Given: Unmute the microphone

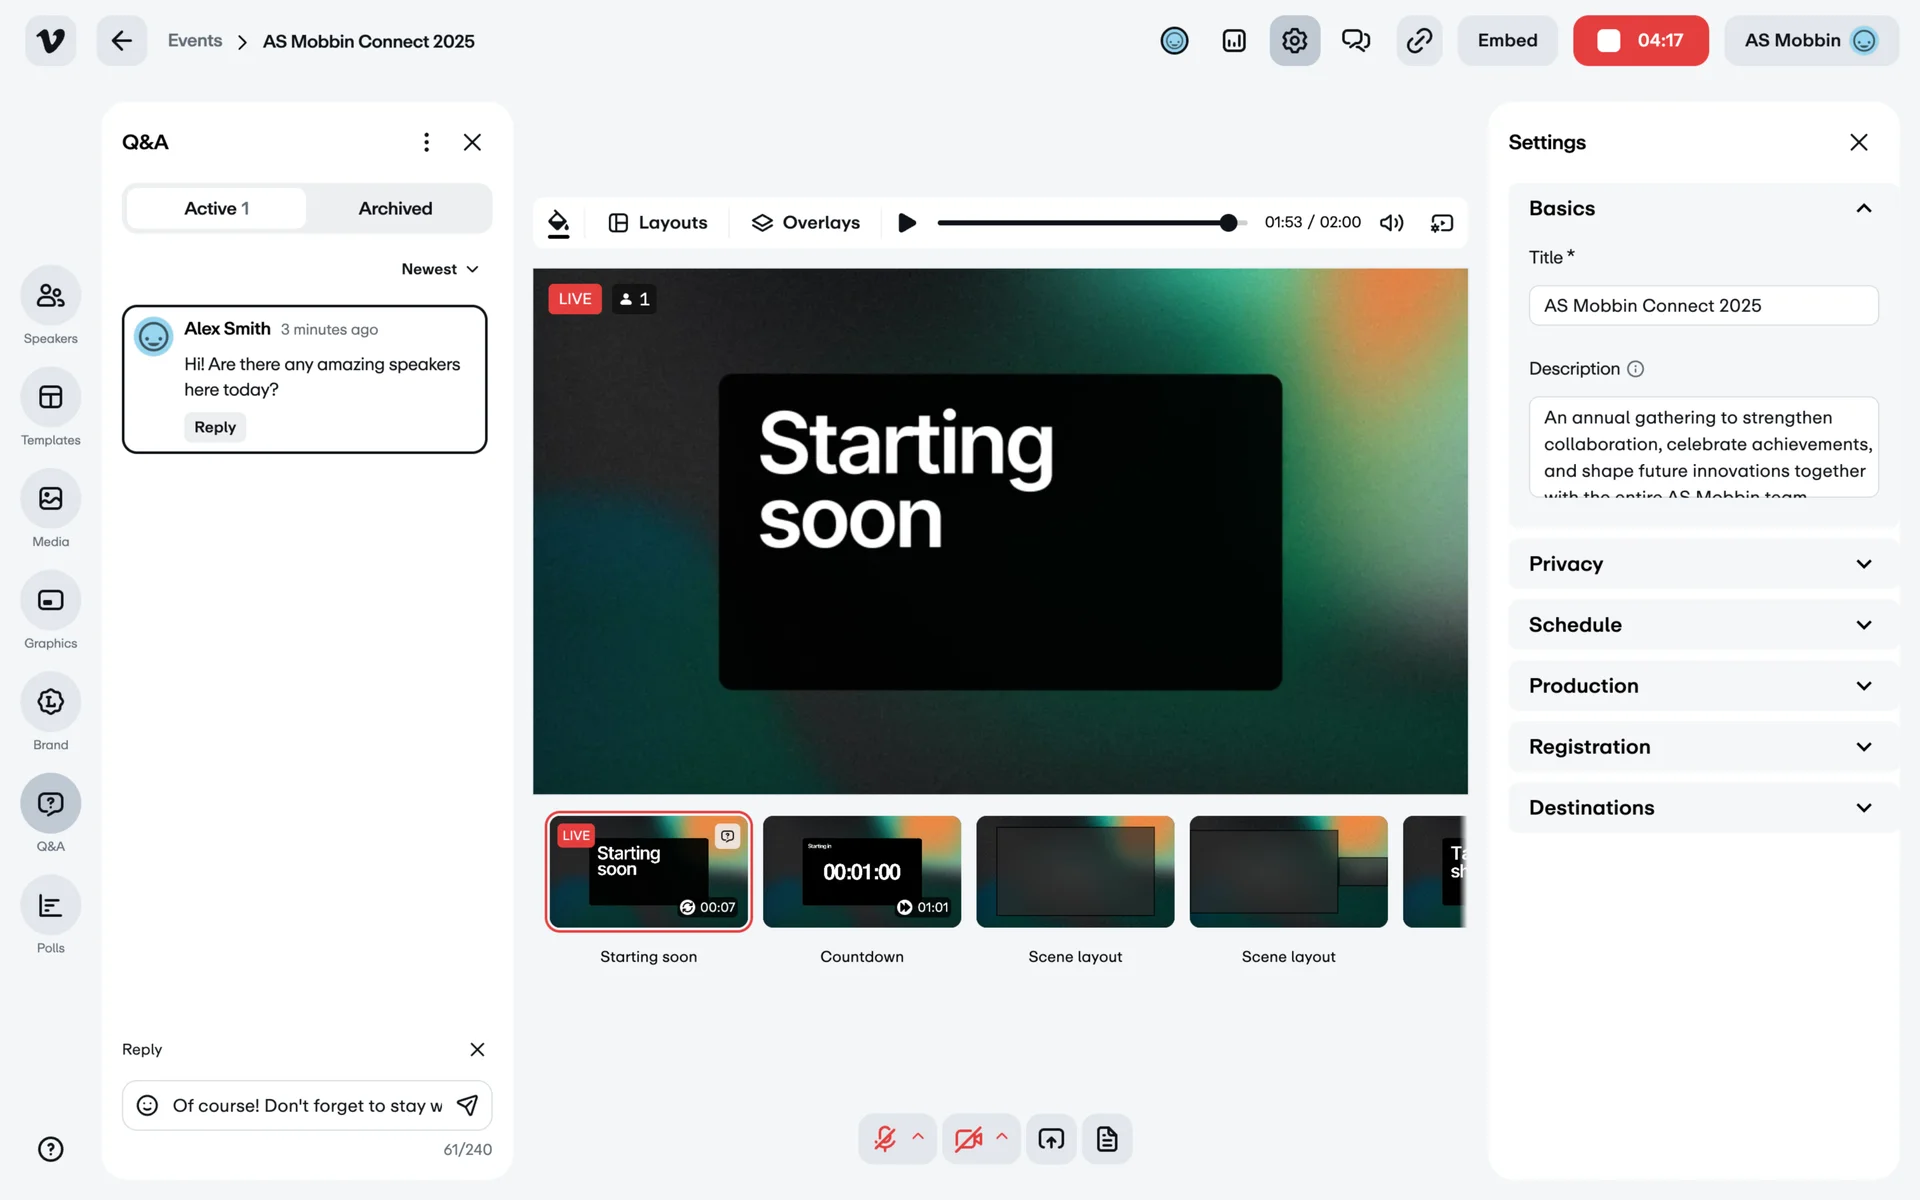Looking at the screenshot, I should coord(885,1139).
